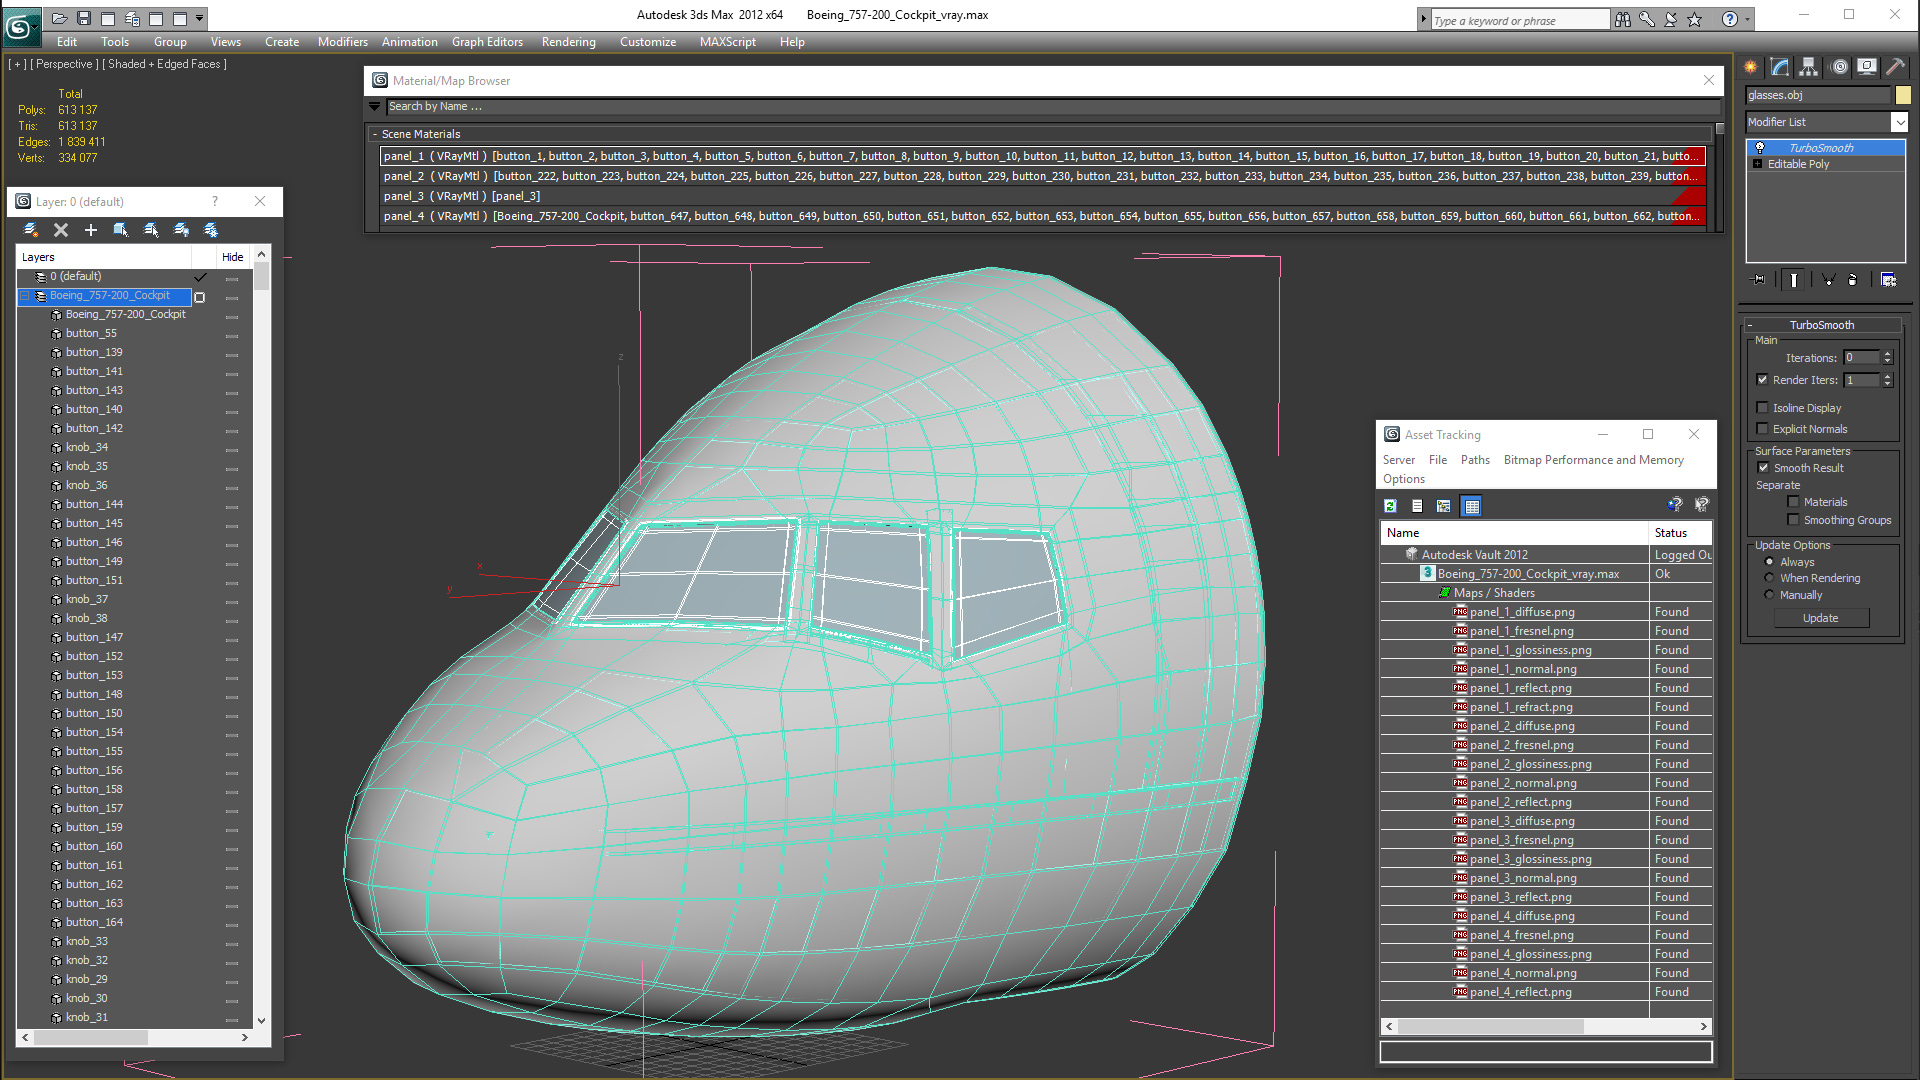Increase the Iterations spinner value
The height and width of the screenshot is (1080, 1920).
1887,354
